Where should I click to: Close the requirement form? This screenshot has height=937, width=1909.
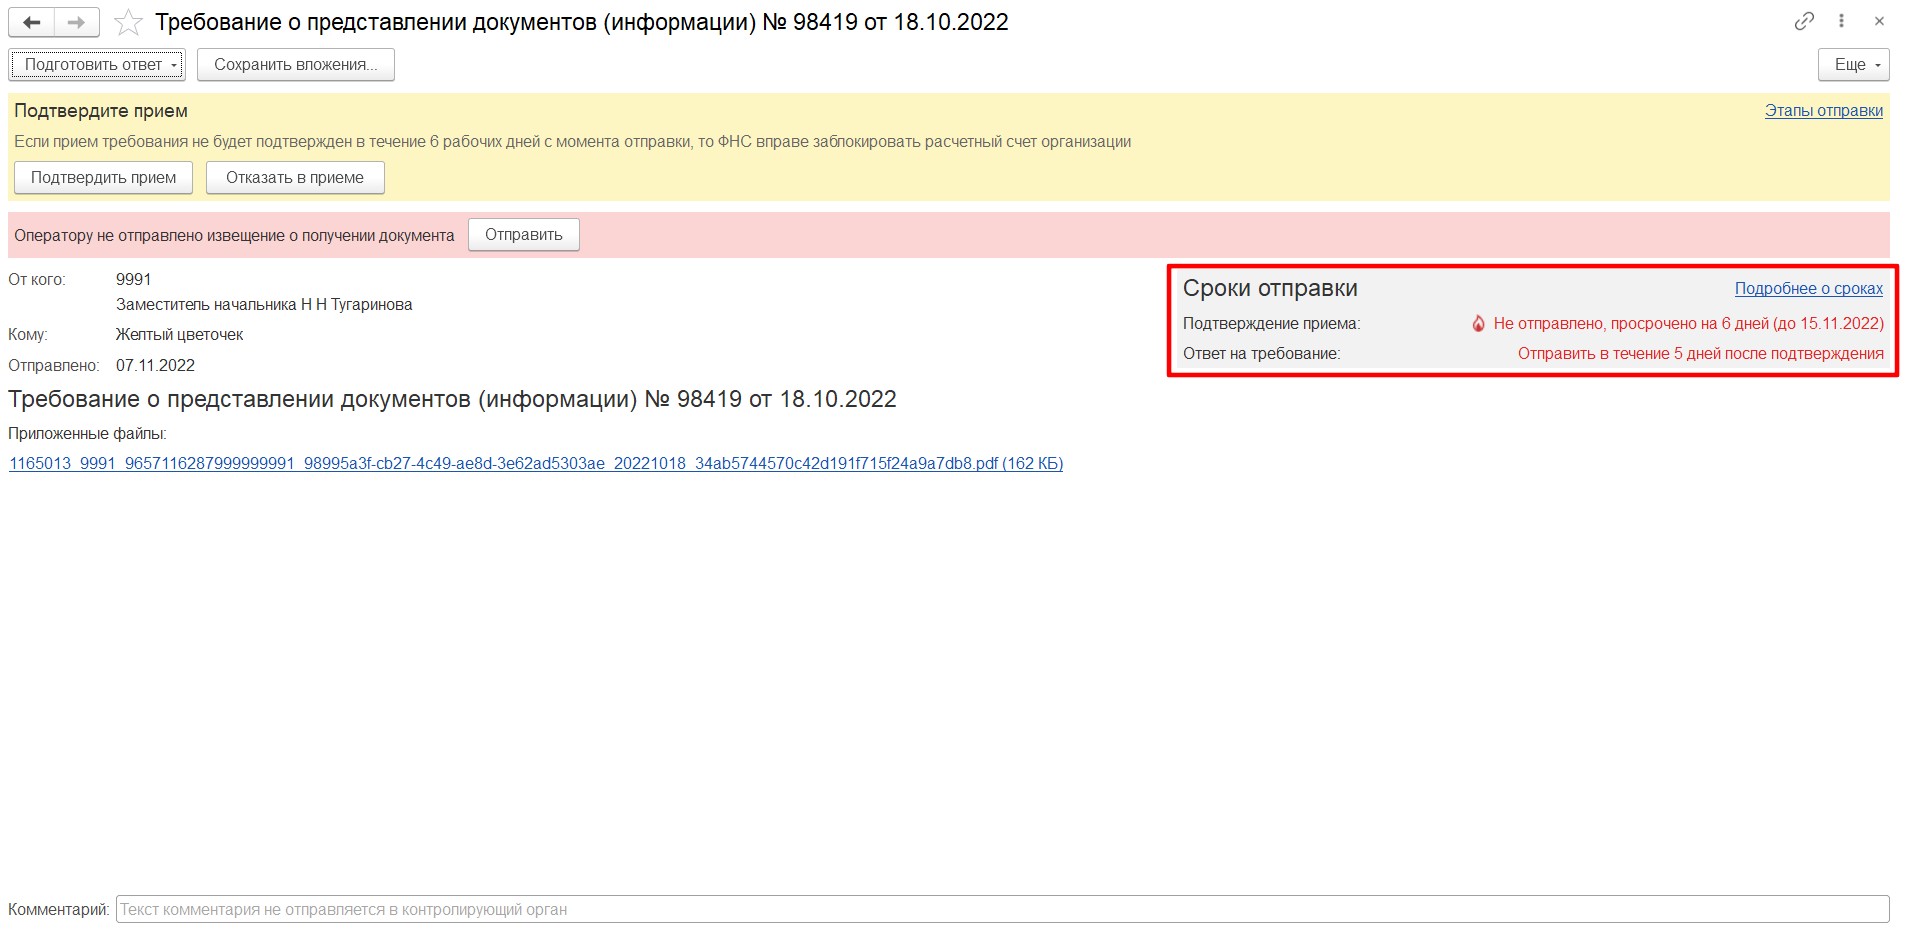pos(1879,21)
